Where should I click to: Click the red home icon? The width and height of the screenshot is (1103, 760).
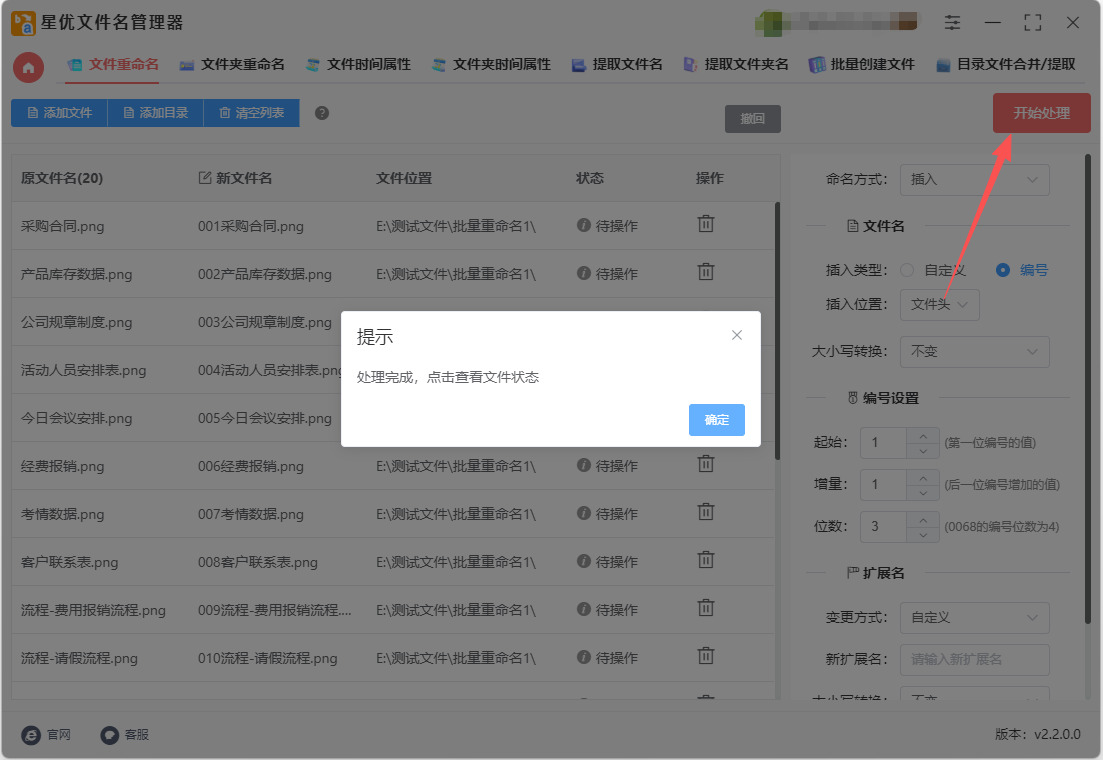pos(28,67)
